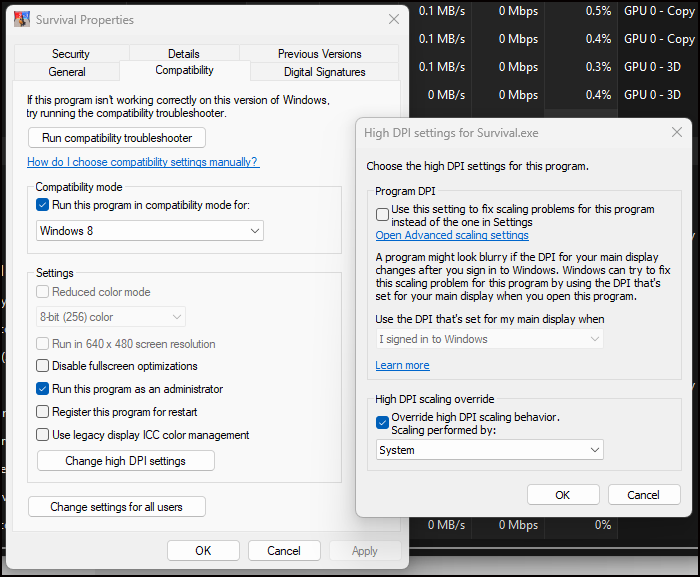Enable Use legacy display ICC color management

[x=42, y=435]
